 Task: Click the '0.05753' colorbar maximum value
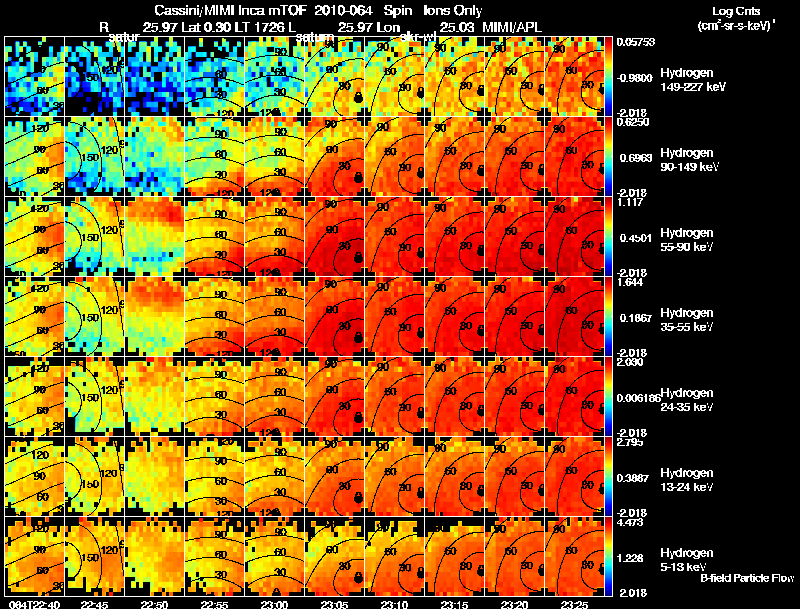[x=636, y=42]
